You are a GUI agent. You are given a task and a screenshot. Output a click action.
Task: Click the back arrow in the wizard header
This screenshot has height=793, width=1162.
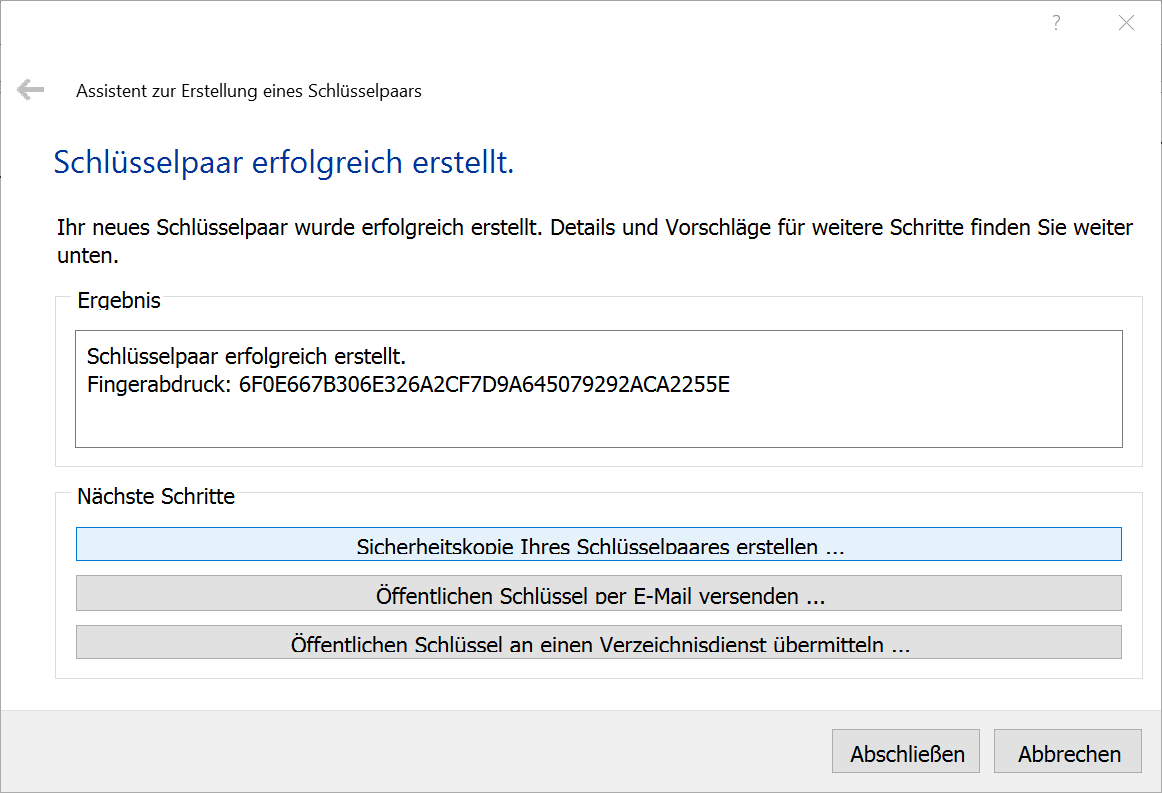[30, 90]
